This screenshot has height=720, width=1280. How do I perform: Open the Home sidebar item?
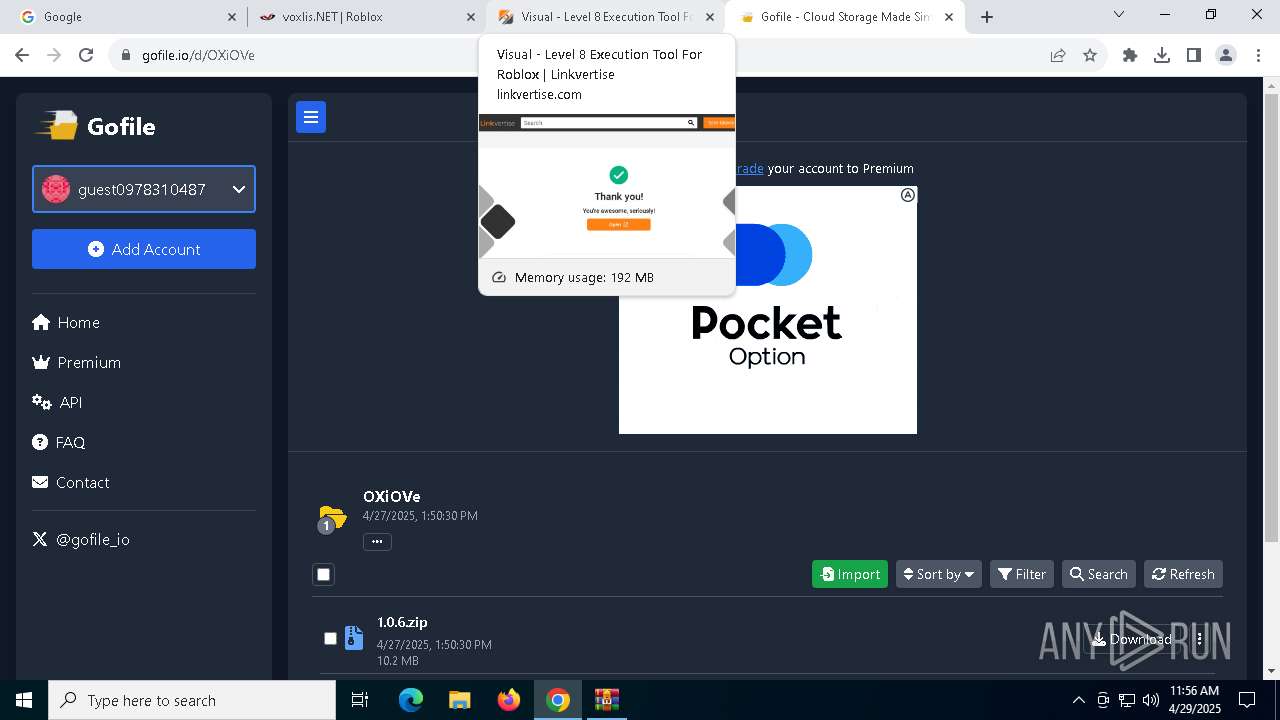point(66,322)
